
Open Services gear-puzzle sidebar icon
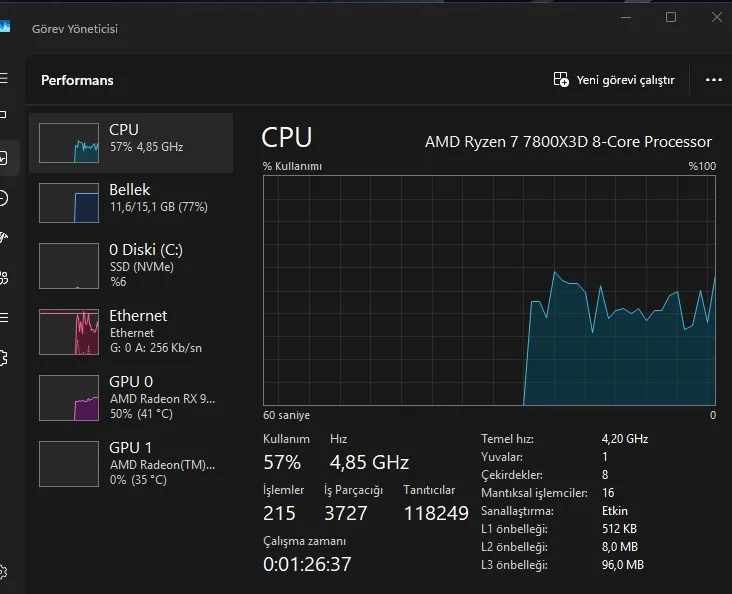4,357
